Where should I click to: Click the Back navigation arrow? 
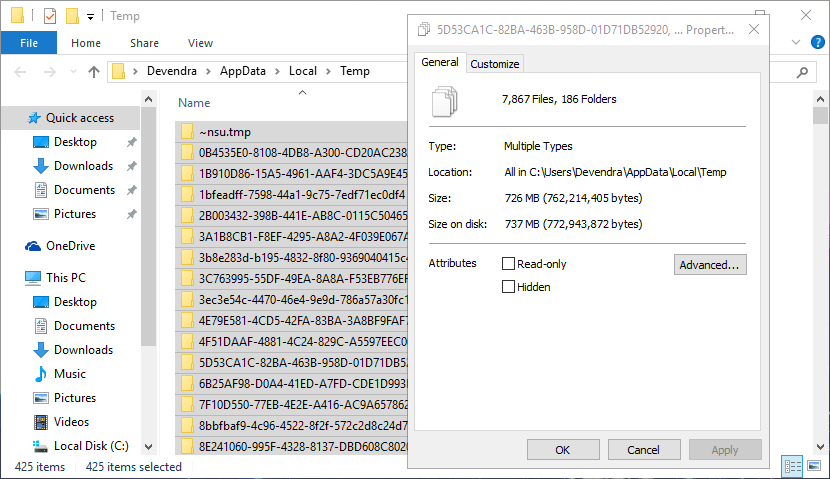20,71
